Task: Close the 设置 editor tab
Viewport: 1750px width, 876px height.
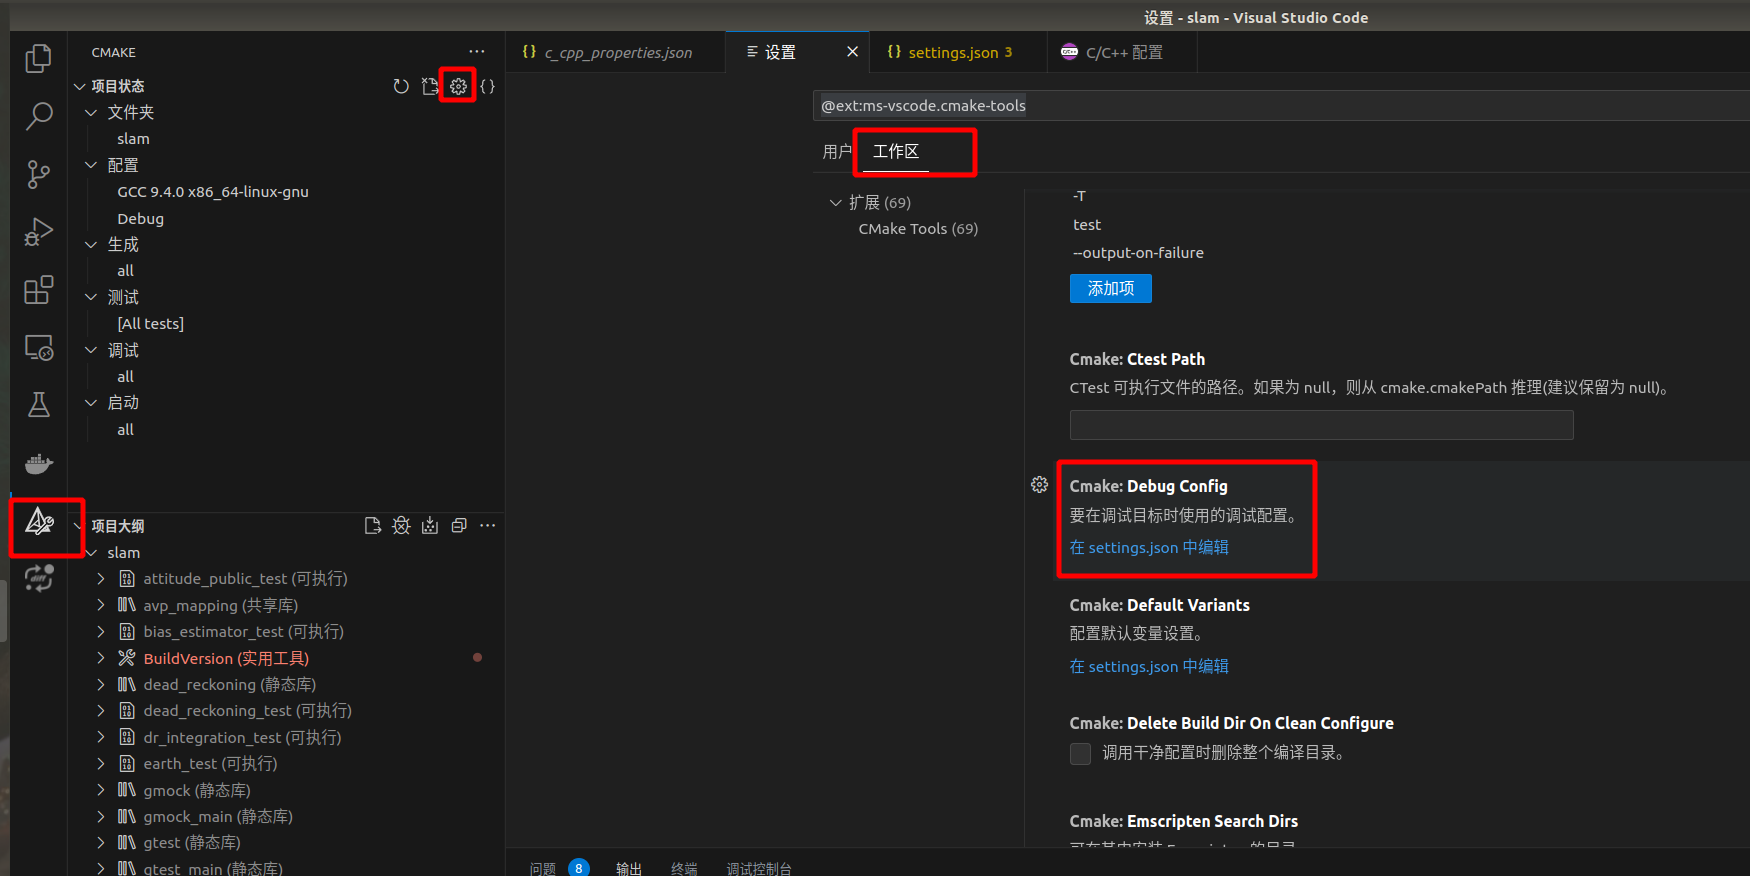Action: pyautogui.click(x=852, y=52)
